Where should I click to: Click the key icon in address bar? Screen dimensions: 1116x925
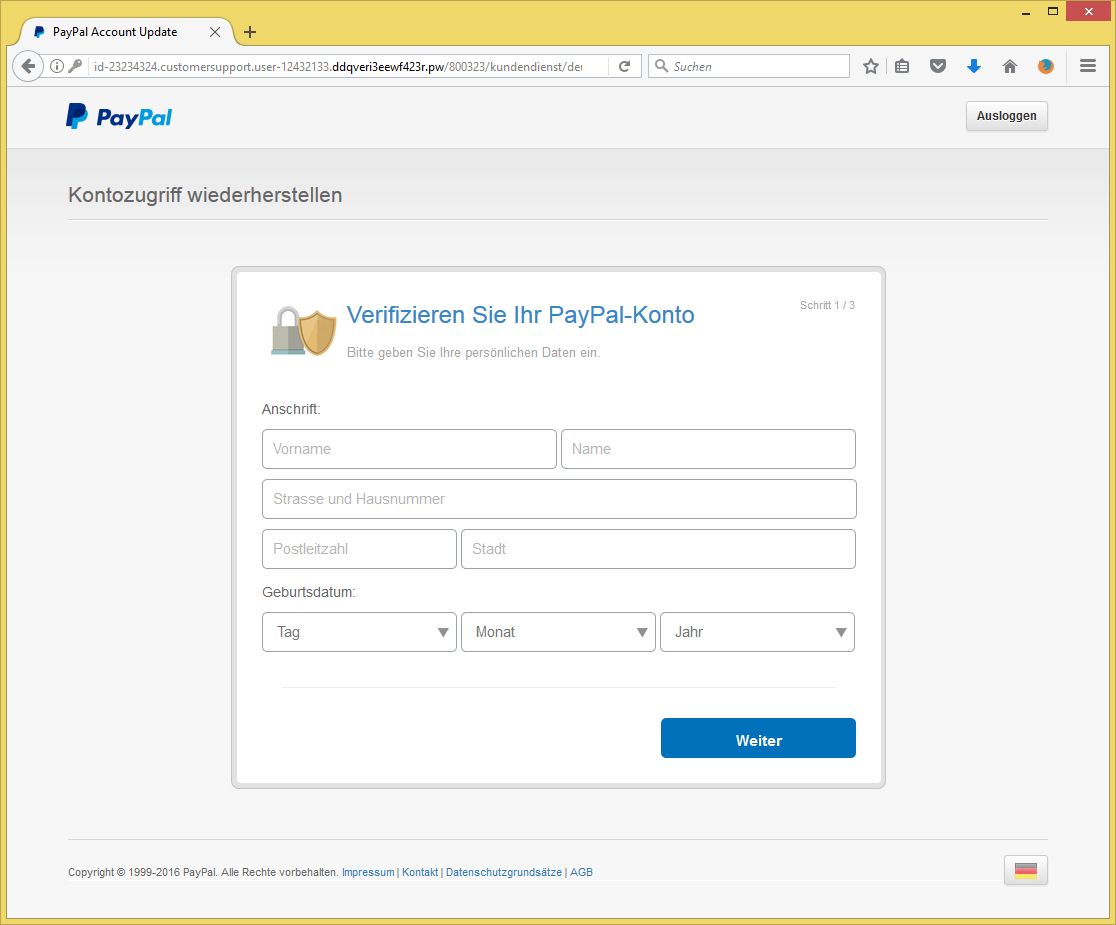click(75, 66)
